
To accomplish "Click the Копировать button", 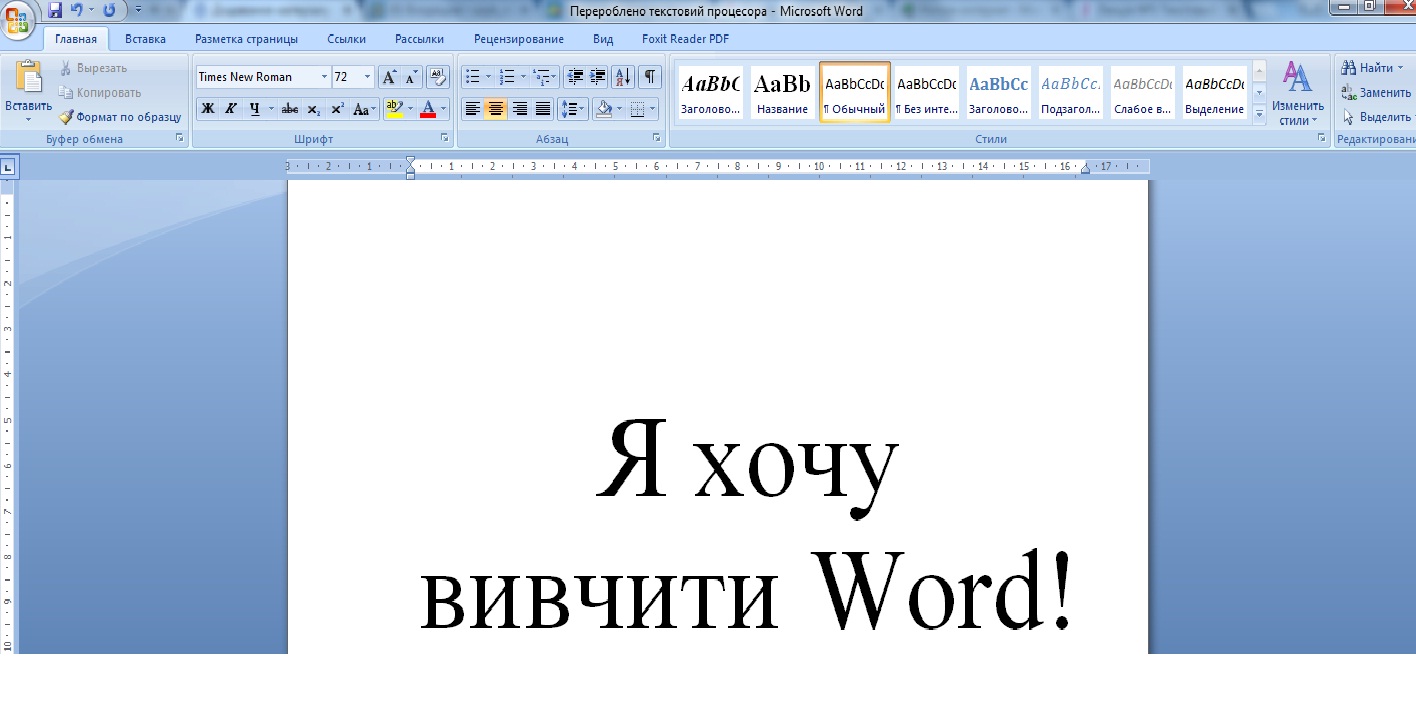I will [99, 92].
